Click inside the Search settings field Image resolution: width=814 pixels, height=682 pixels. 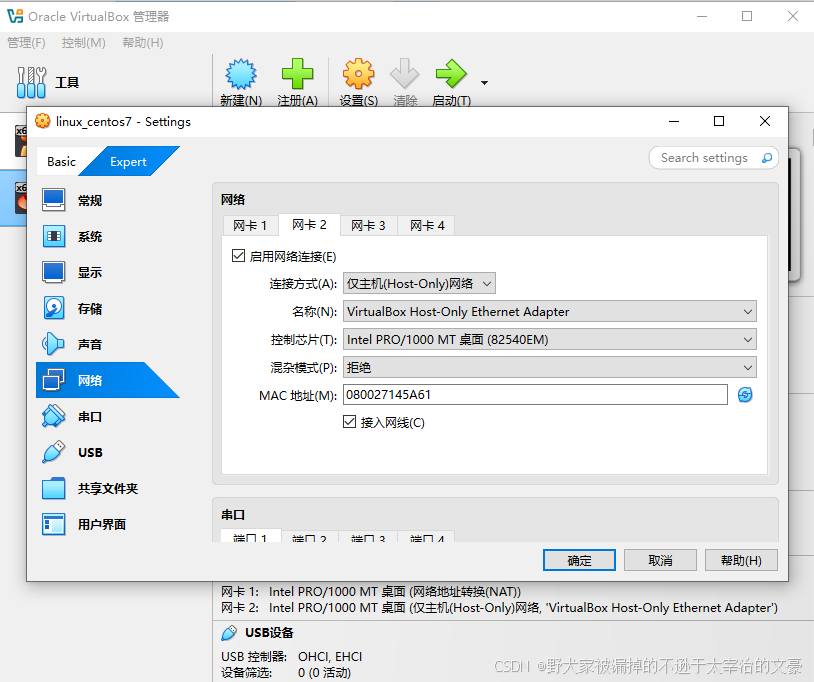coord(705,157)
